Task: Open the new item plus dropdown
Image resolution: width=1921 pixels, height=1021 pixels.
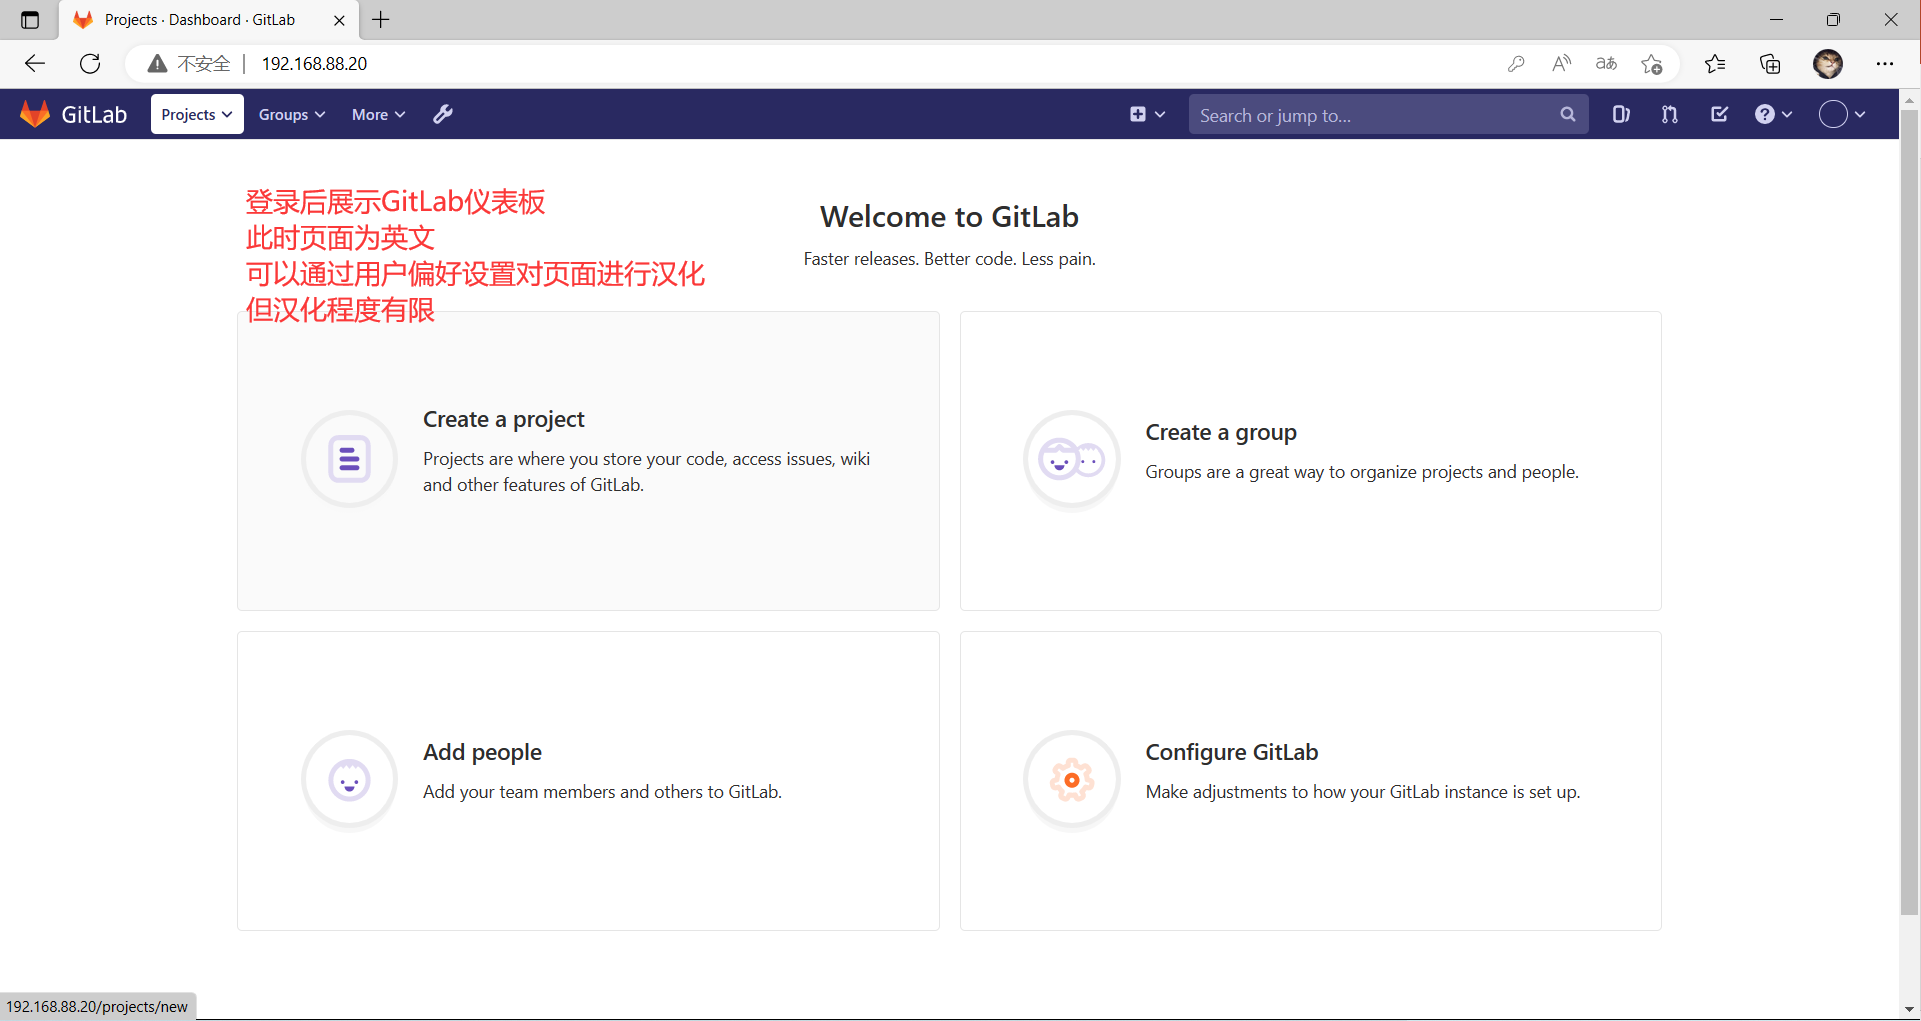Action: [1147, 114]
